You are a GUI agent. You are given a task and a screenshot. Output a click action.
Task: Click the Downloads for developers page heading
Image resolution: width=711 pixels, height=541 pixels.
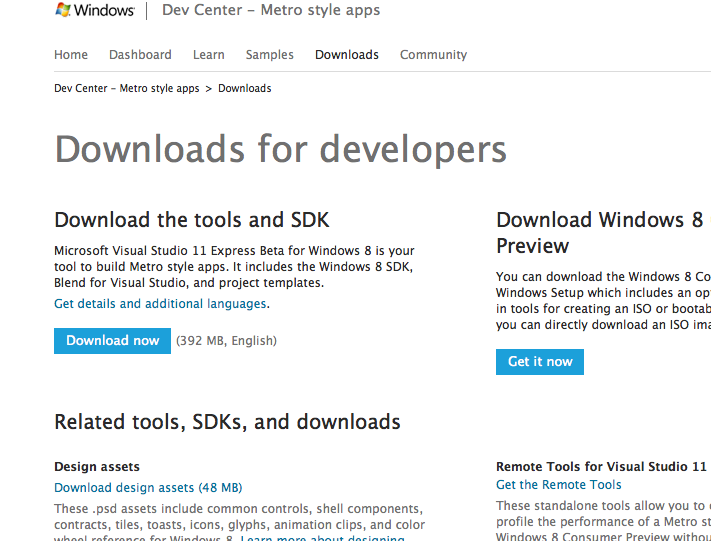(280, 150)
